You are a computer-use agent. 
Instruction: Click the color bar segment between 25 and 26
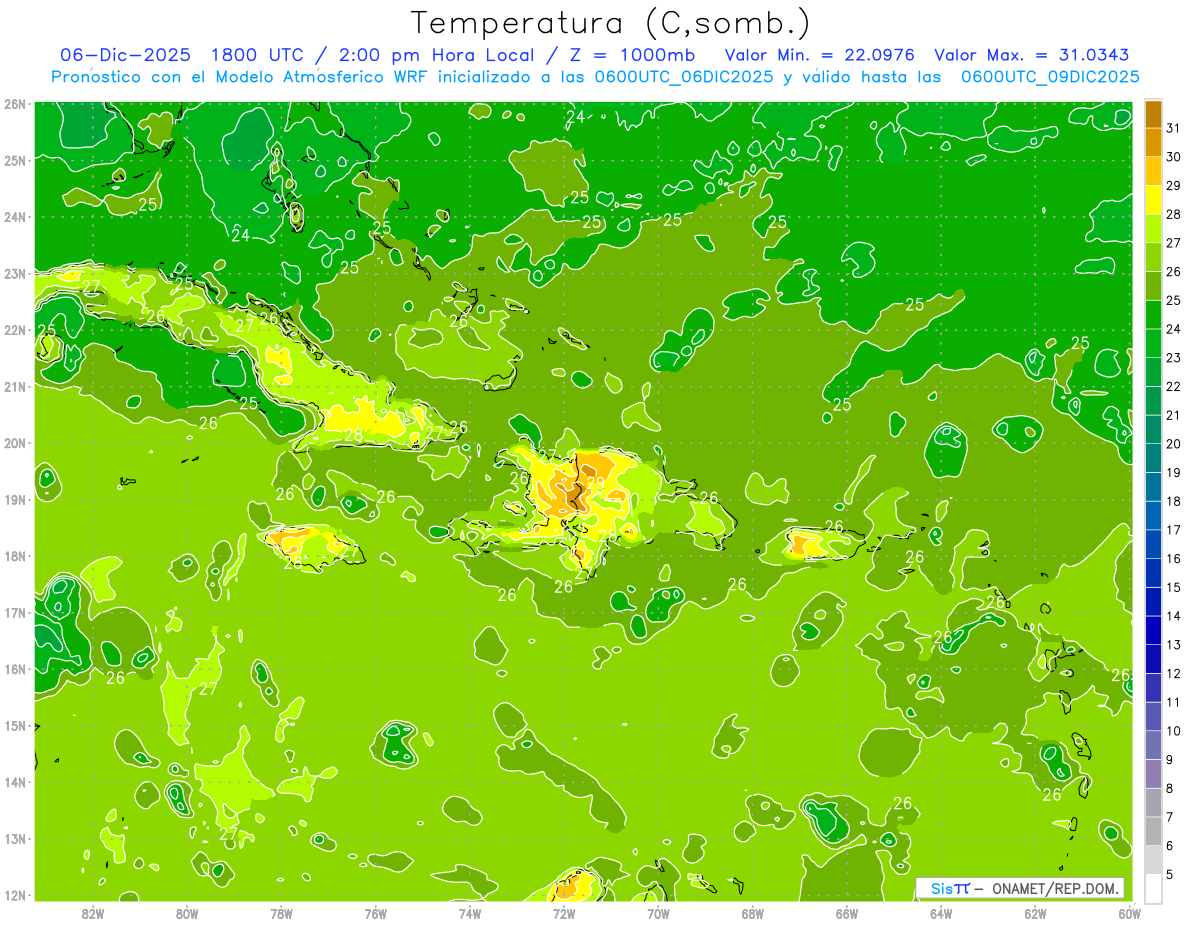[x=1153, y=286]
